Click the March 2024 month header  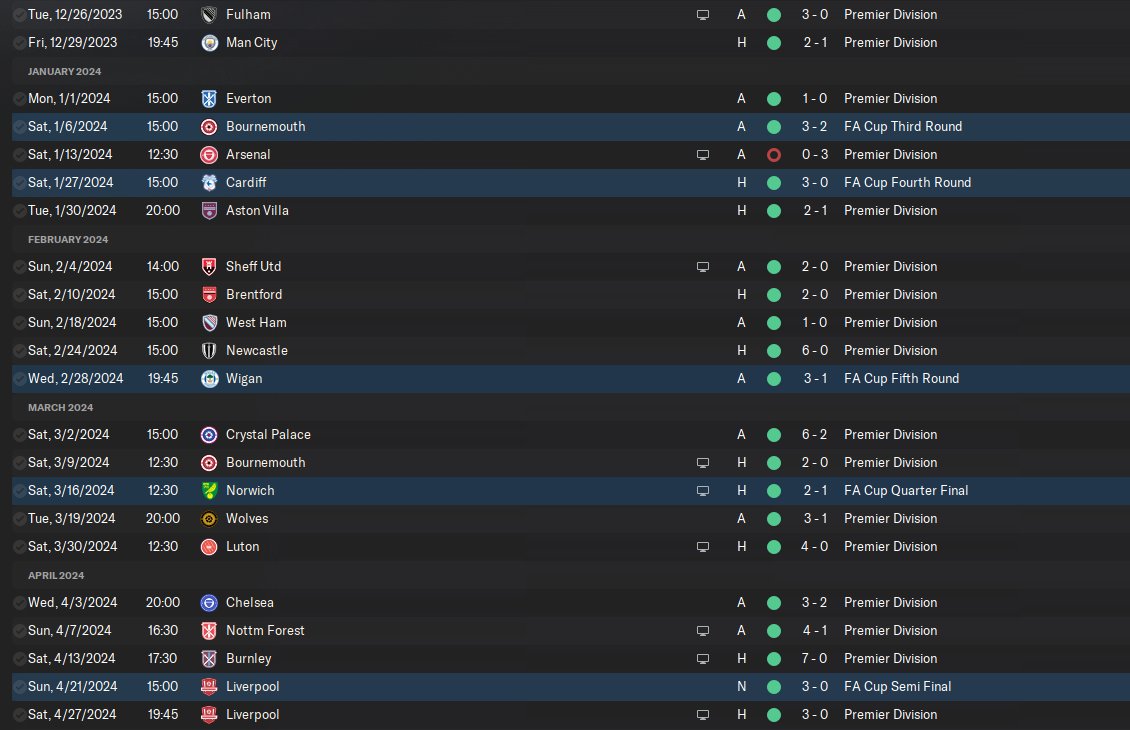pos(60,407)
